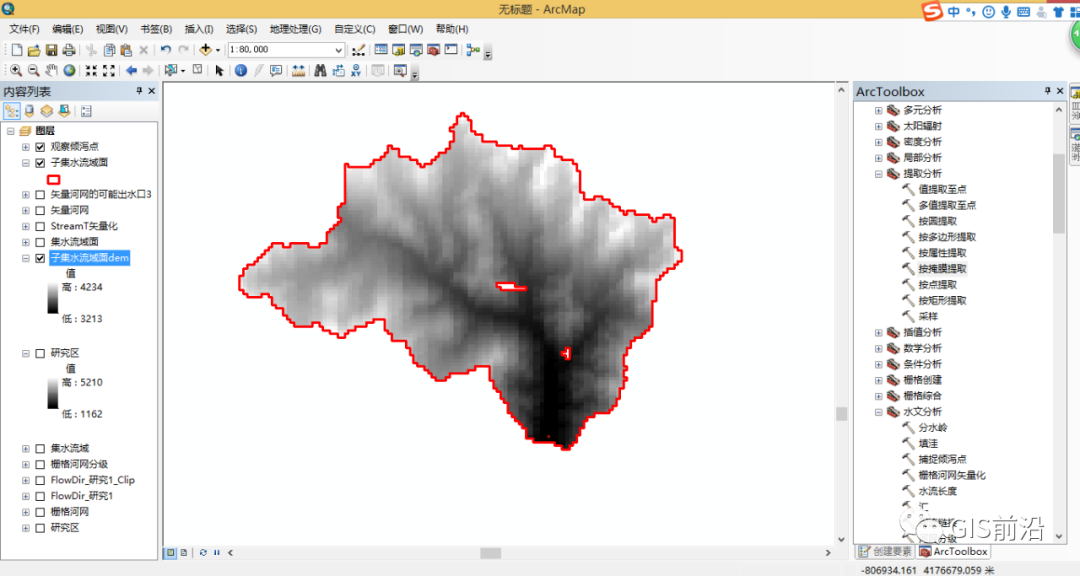Switch to List By Visibility view
This screenshot has height=576, width=1080.
click(x=46, y=111)
